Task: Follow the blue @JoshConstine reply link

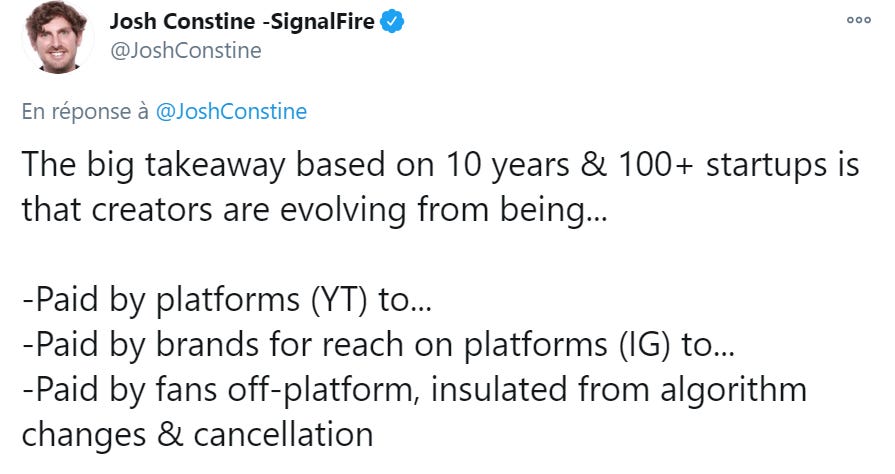Action: 231,111
